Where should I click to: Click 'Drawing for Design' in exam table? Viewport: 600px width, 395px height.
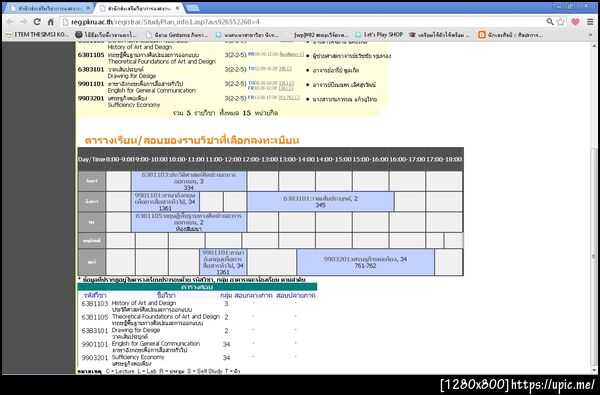tap(136, 330)
